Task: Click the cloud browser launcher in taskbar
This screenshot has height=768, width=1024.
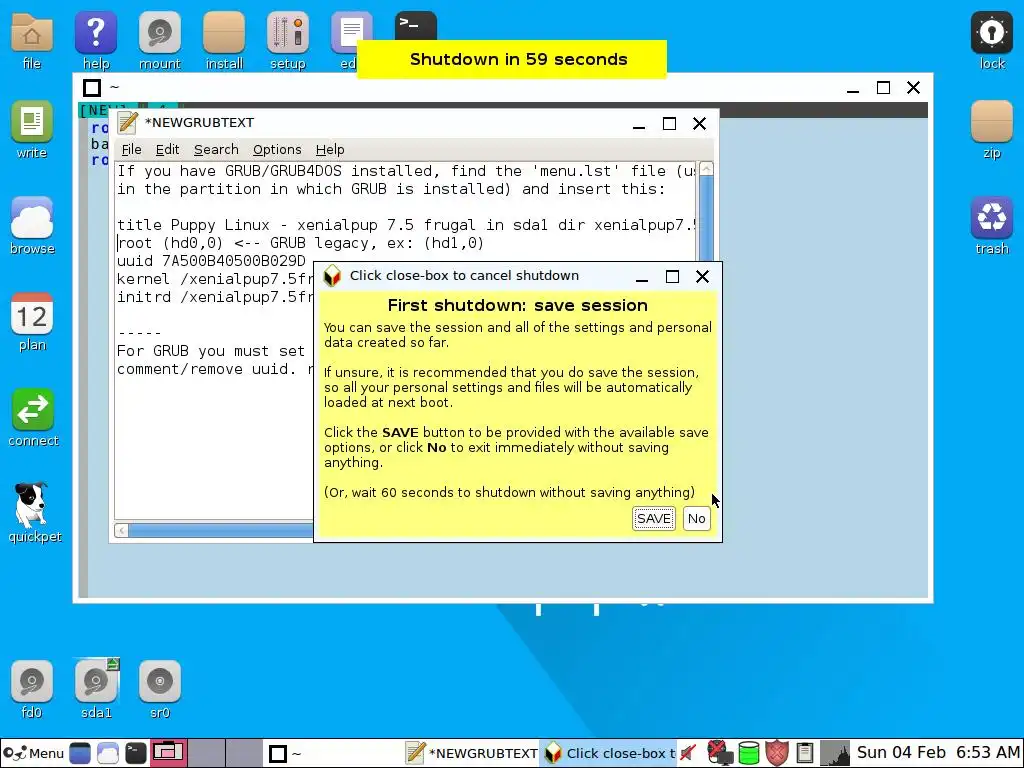Action: point(108,754)
